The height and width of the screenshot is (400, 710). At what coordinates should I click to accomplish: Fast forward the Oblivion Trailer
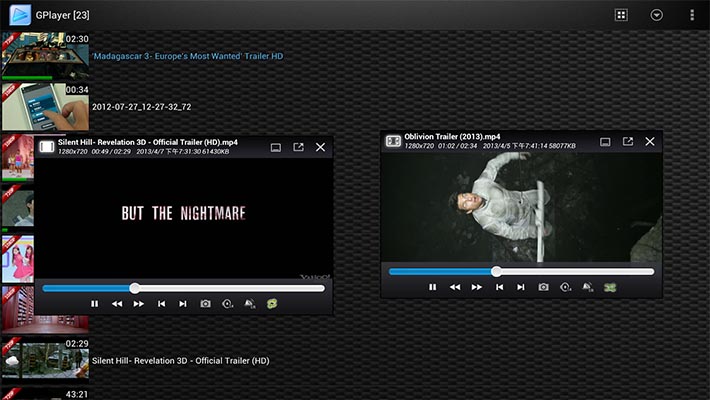[x=477, y=287]
